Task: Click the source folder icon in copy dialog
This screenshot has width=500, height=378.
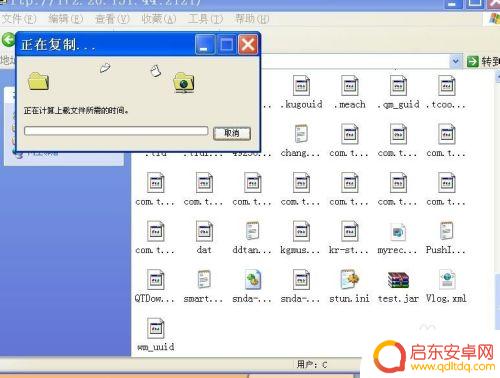Action: [x=38, y=81]
